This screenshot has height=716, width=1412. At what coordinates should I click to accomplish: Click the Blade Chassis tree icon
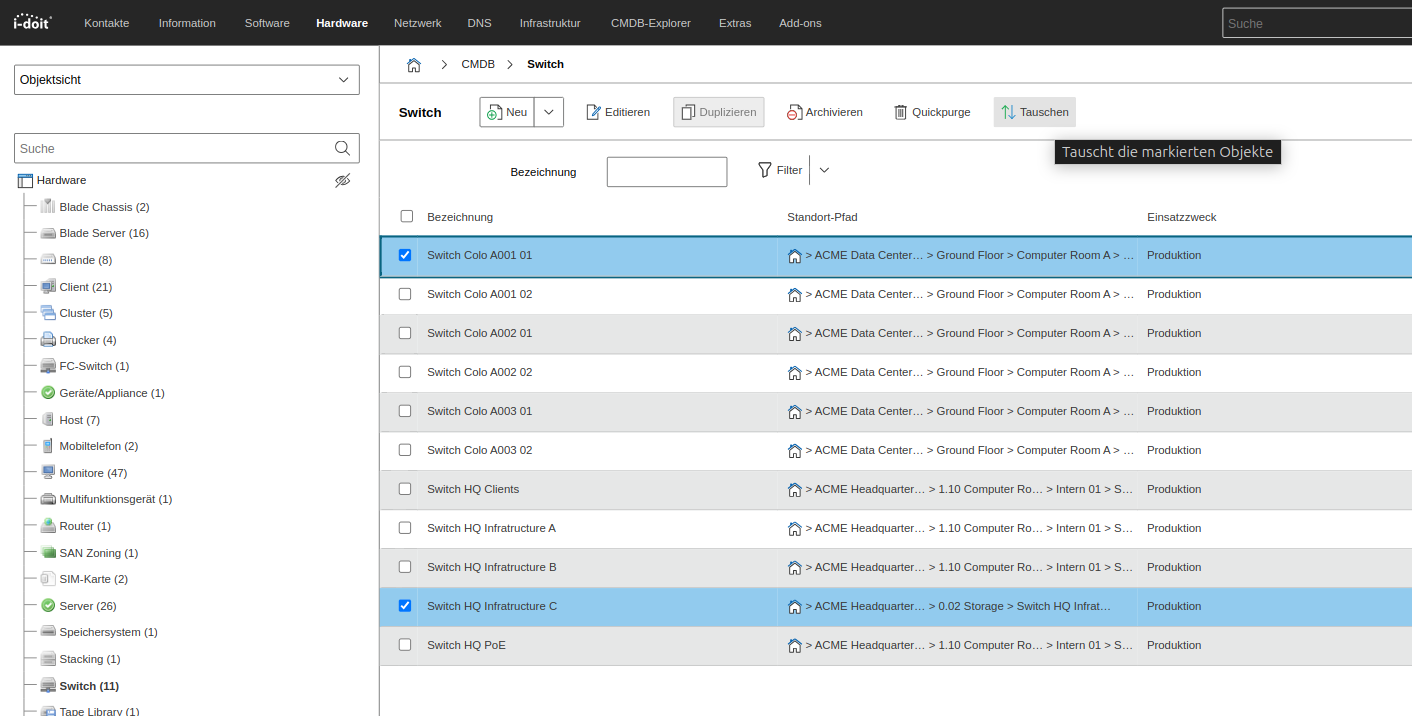(48, 207)
